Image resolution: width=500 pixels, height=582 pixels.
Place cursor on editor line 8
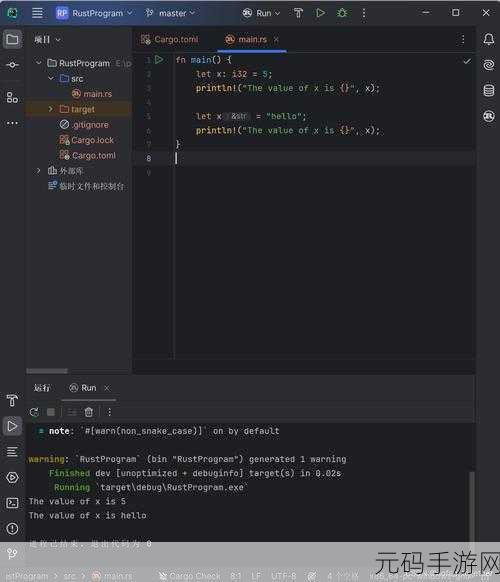coord(304,158)
